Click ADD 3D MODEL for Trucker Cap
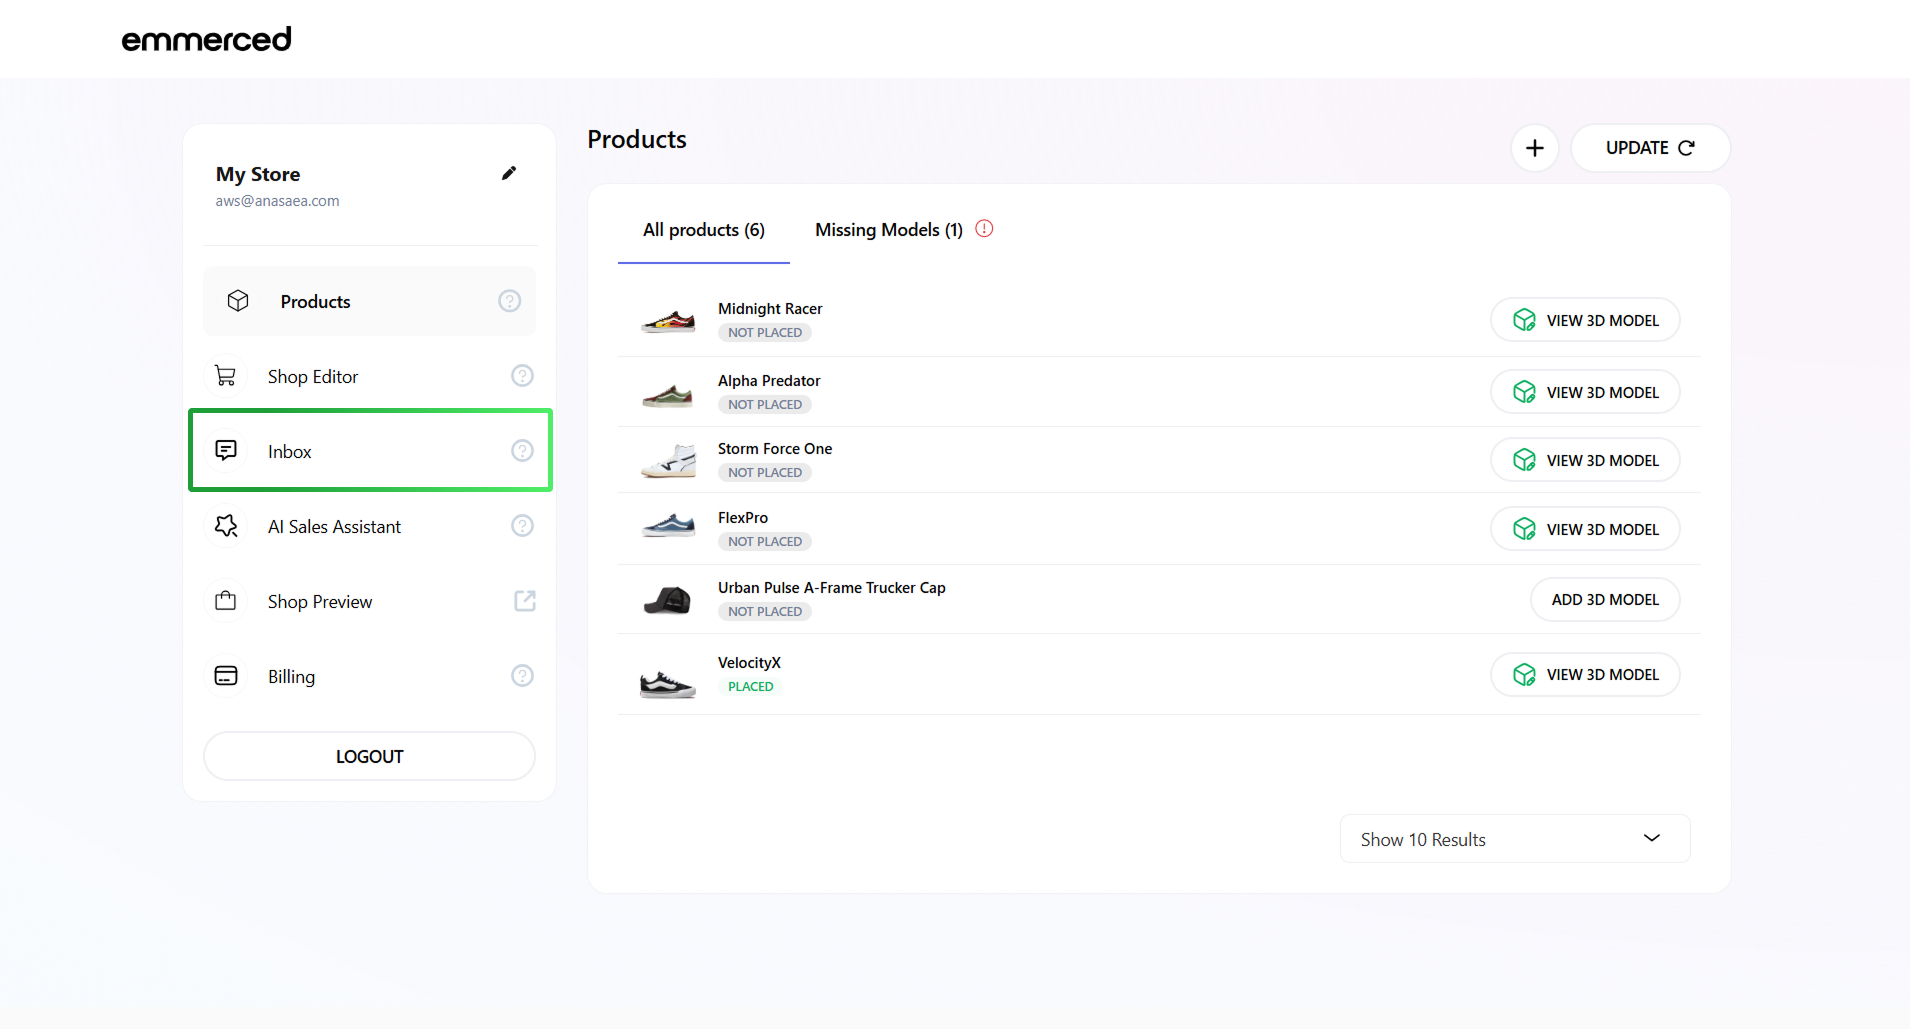 tap(1604, 600)
